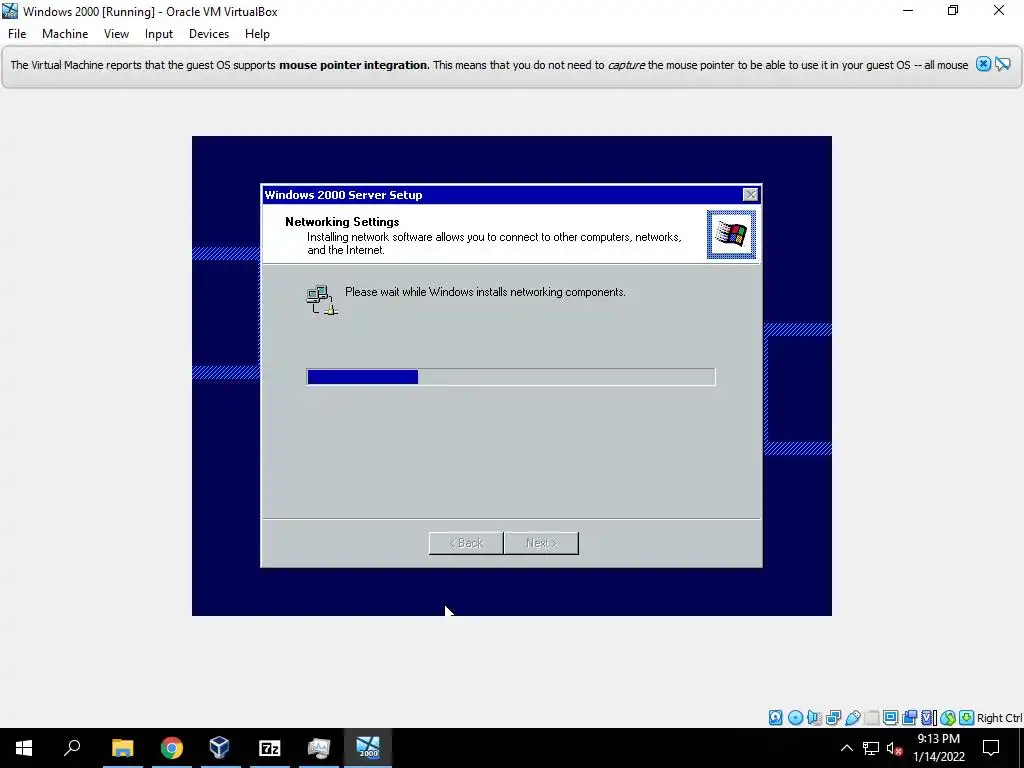1024x768 pixels.
Task: Open the computer-shaped app icon after 7-Zip
Action: [319, 748]
